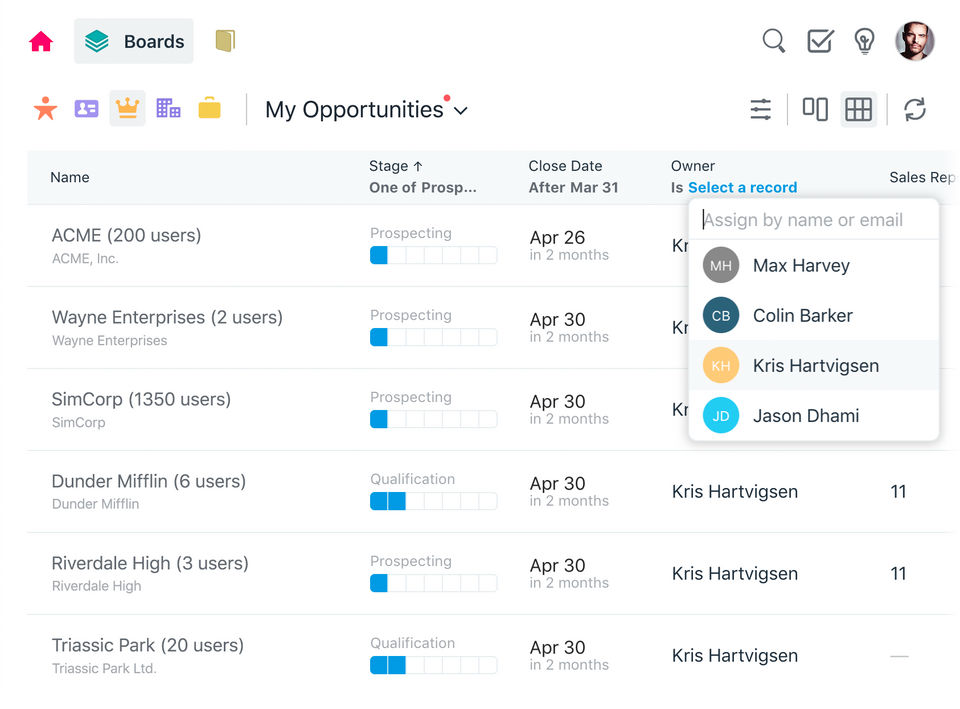Open the lightbulb ideas icon
Screen dimensions: 960x709
[x=864, y=41]
